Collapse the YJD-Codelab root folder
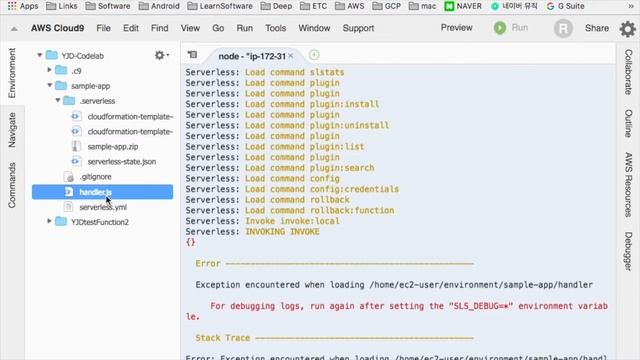640x360 pixels. pyautogui.click(x=40, y=55)
